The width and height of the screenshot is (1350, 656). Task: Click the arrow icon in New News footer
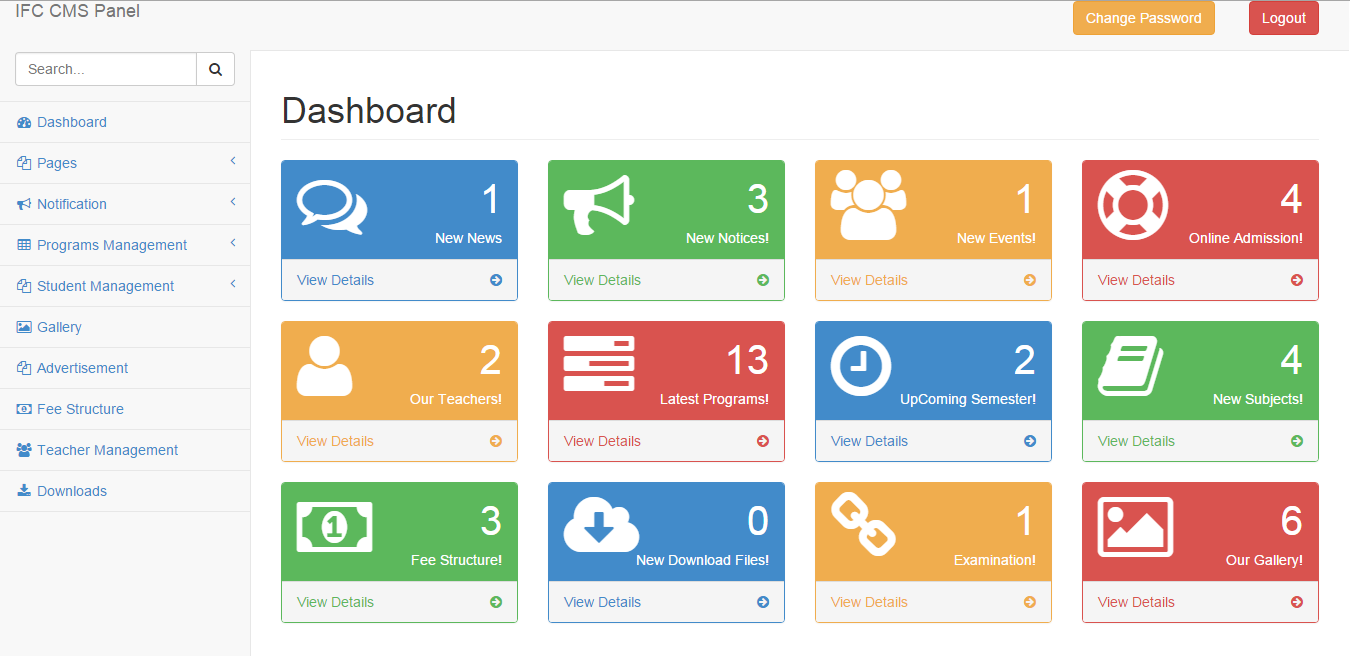coord(496,280)
